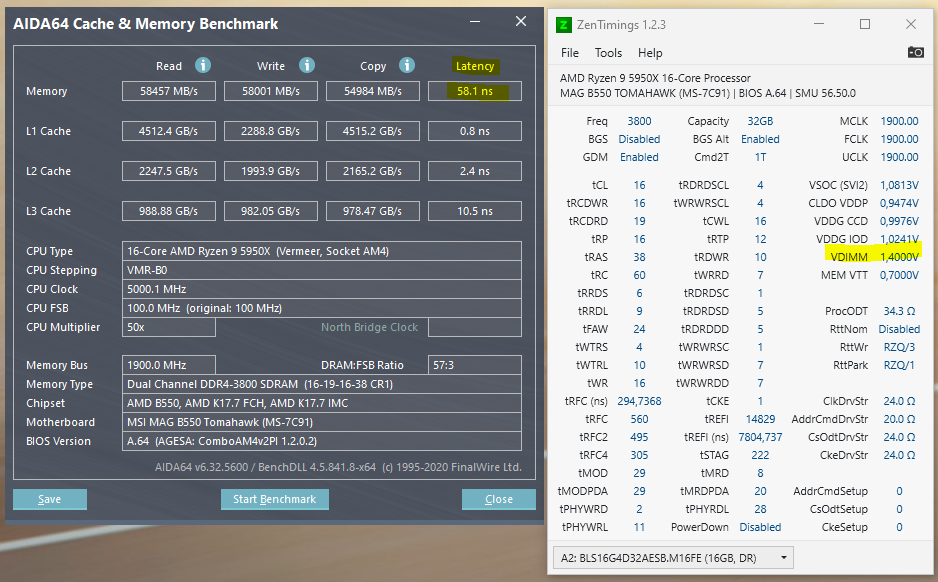The width and height of the screenshot is (938, 582).
Task: Click the VSOC (SVI2) value 1,0813V
Action: pyautogui.click(x=899, y=185)
